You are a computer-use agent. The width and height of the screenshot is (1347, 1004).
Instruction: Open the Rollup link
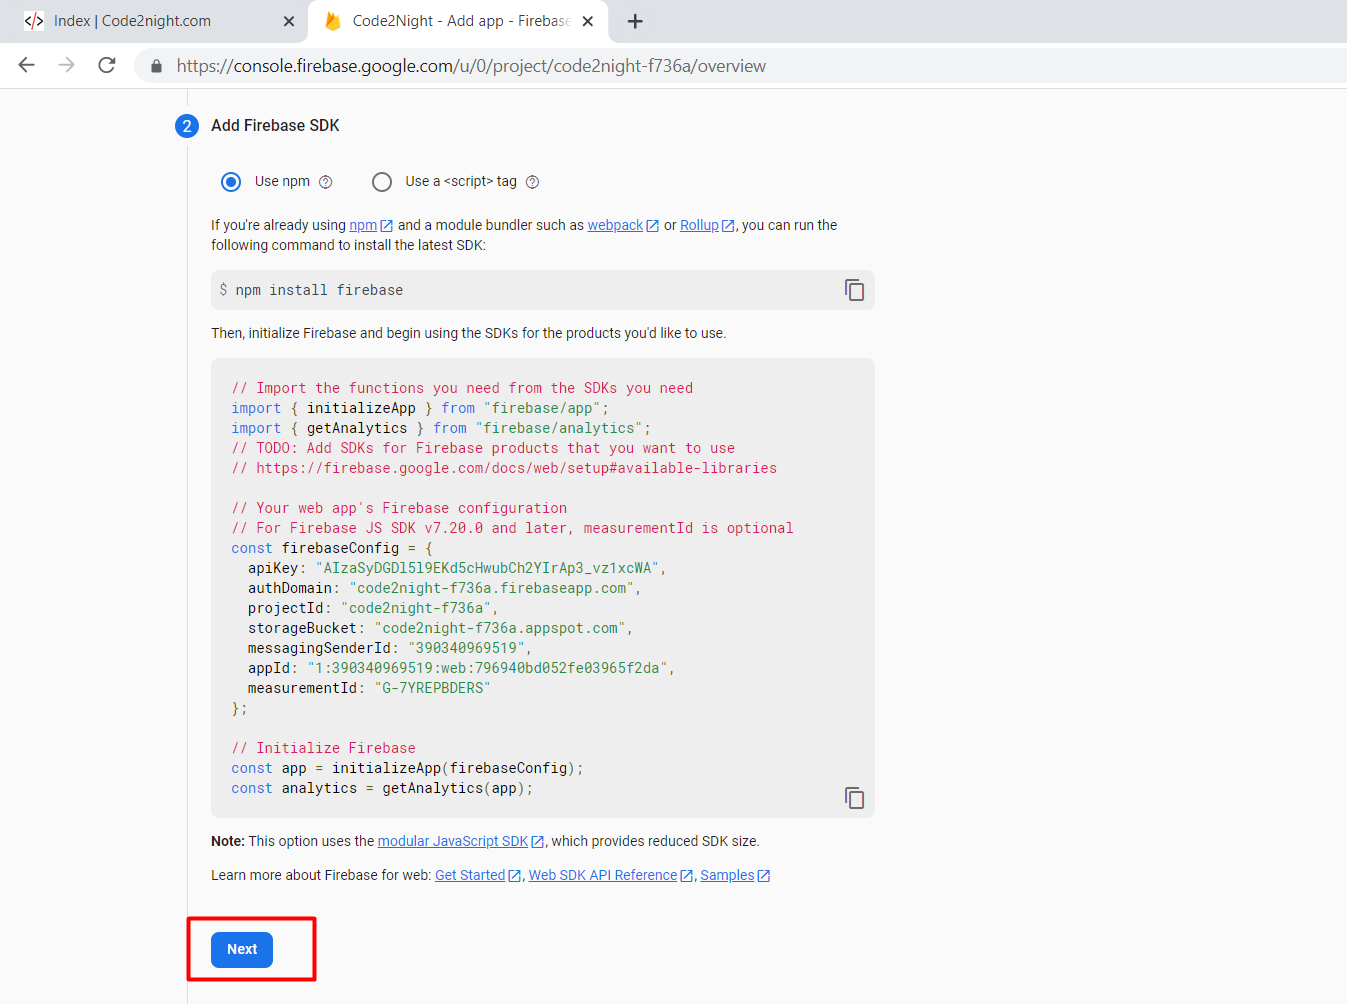pyautogui.click(x=699, y=225)
